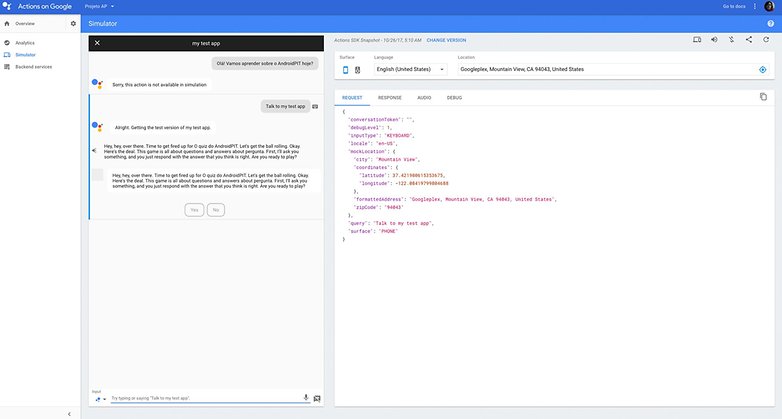Open the Projeto AP project dropdown
This screenshot has height=419, width=782.
[x=99, y=6]
